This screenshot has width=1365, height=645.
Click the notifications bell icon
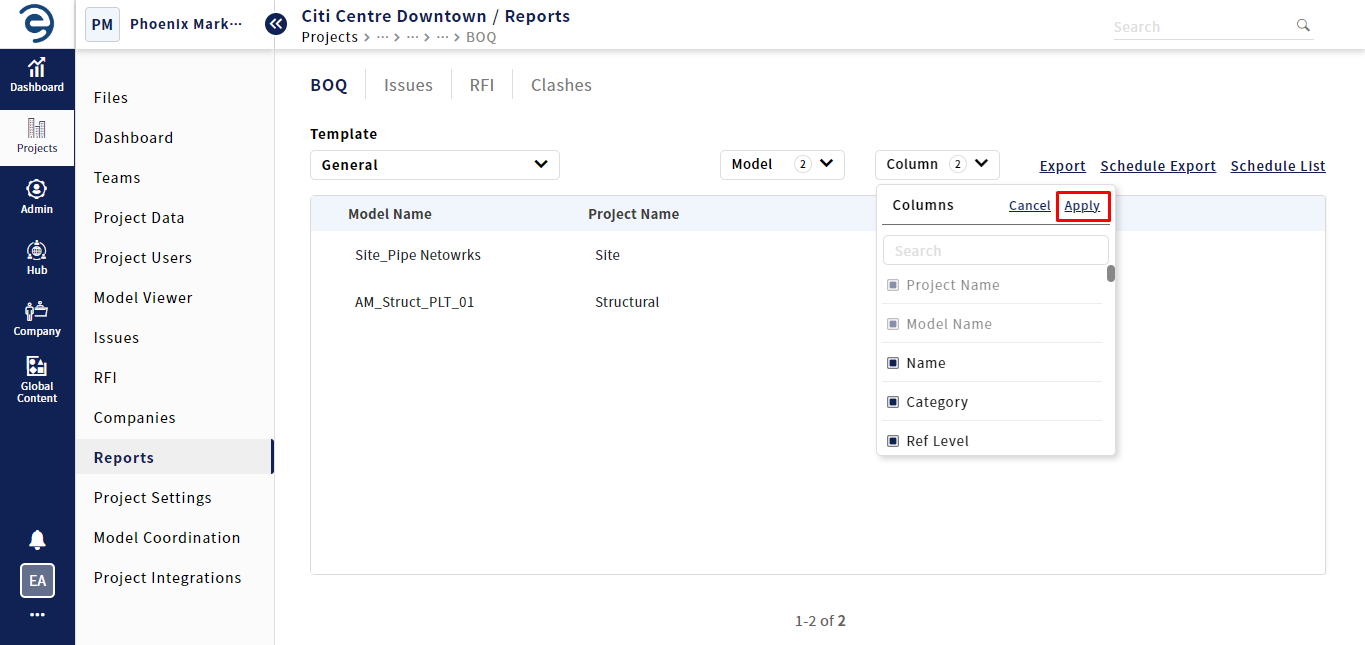(37, 540)
